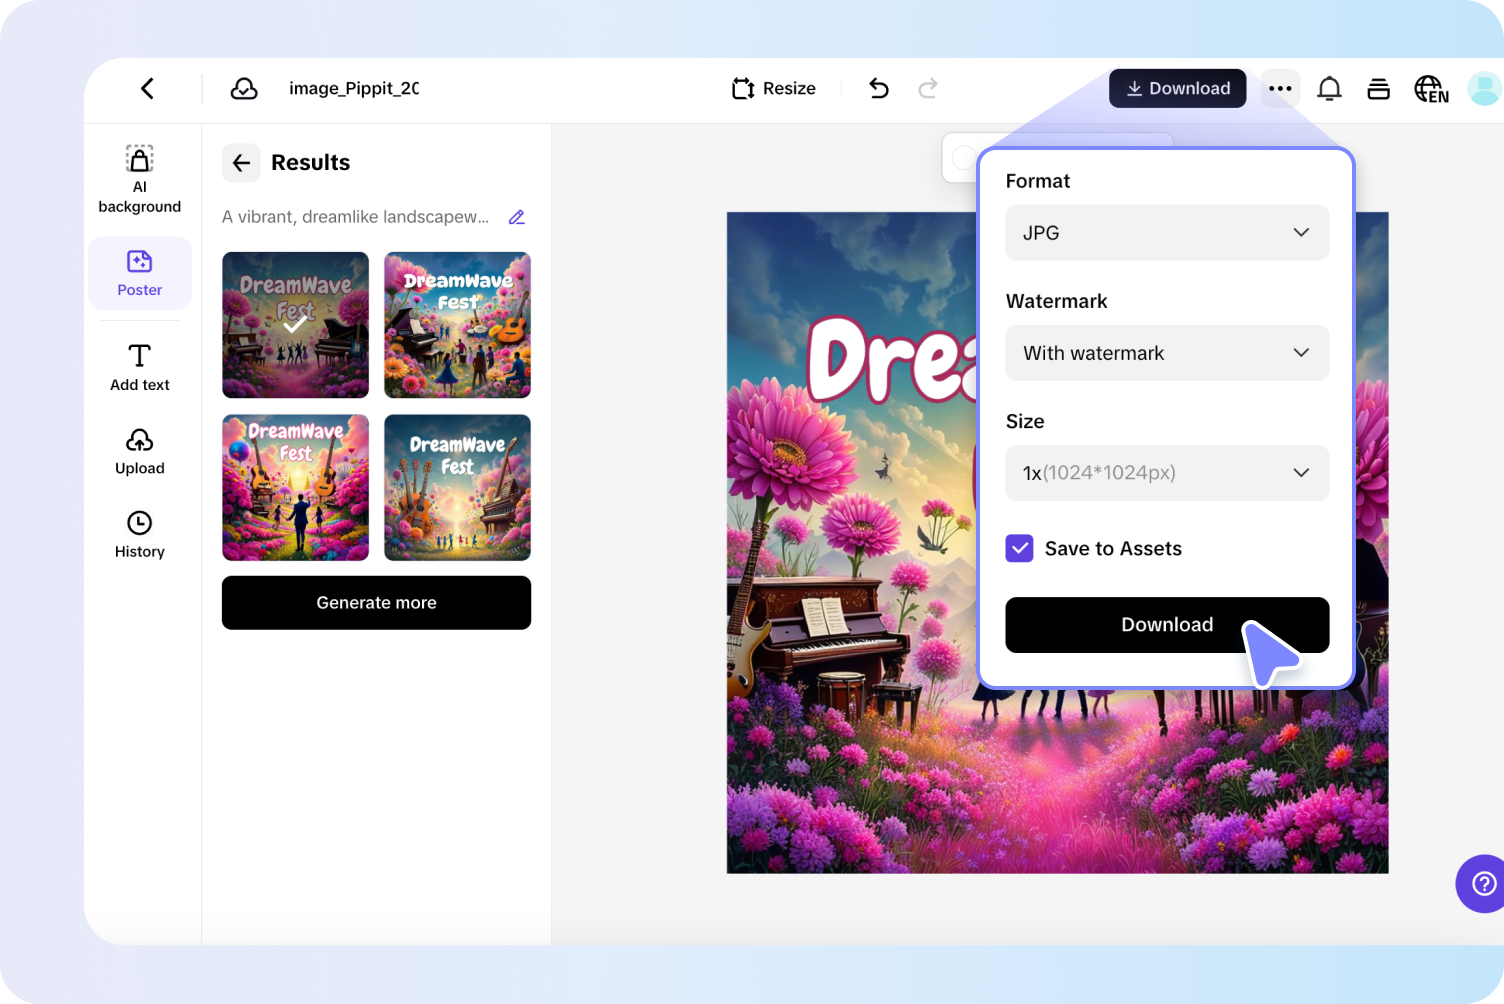Screen dimensions: 1504x1004
Task: Return from Results with back arrow
Action: [241, 163]
